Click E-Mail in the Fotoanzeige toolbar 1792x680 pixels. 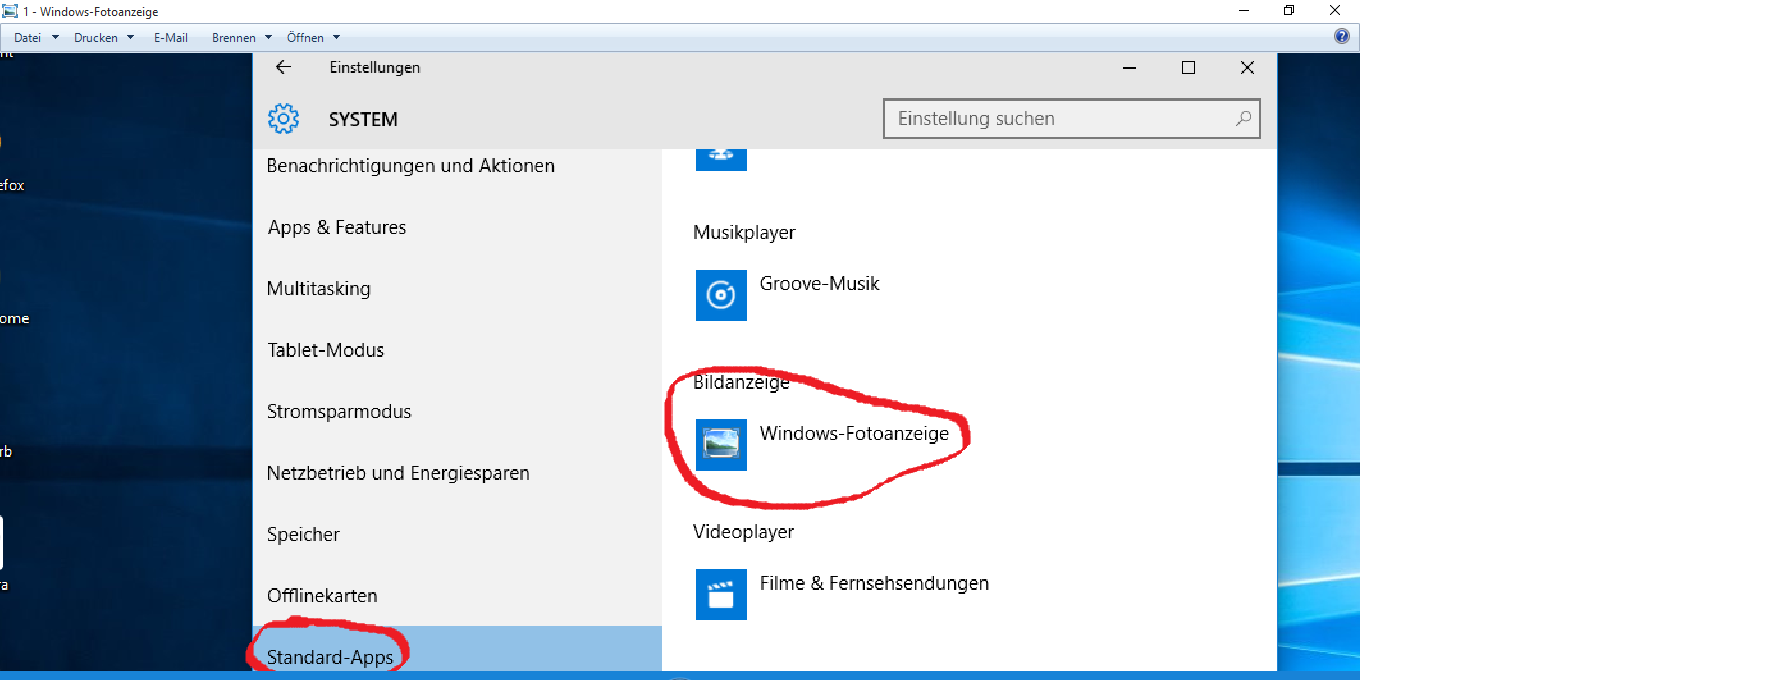click(171, 38)
